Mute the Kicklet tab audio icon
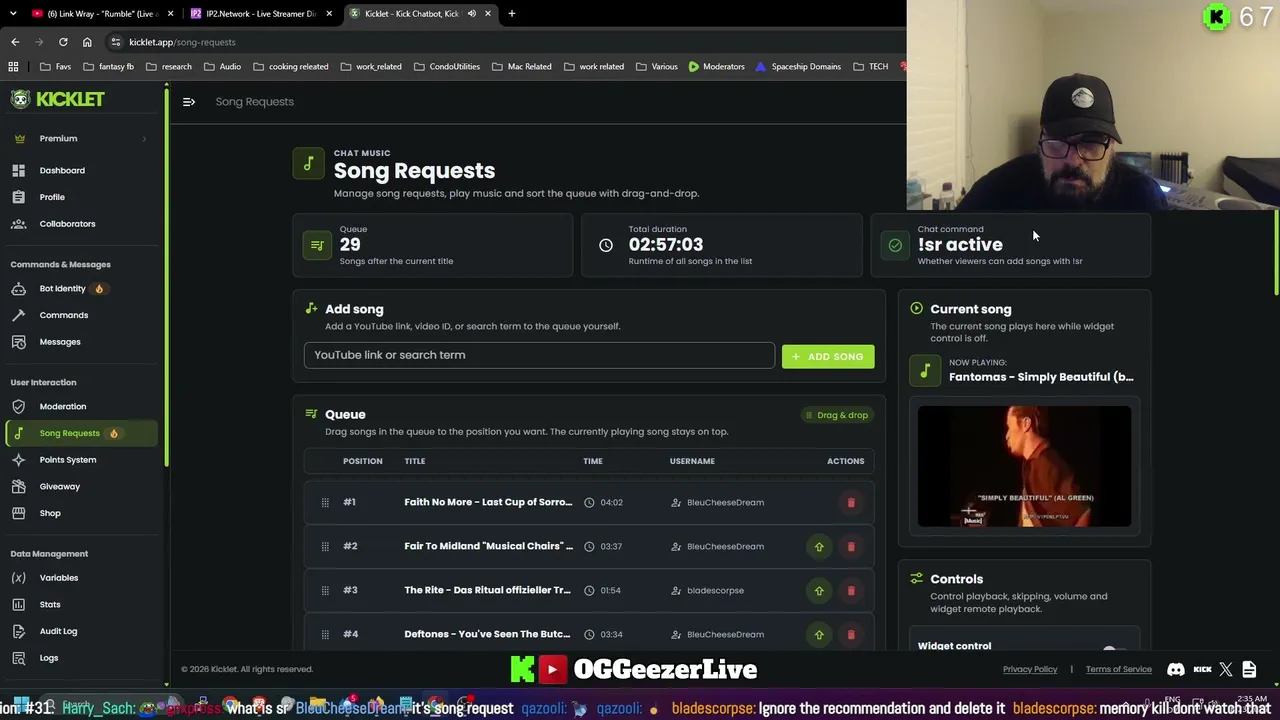The height and width of the screenshot is (720, 1280). [472, 14]
